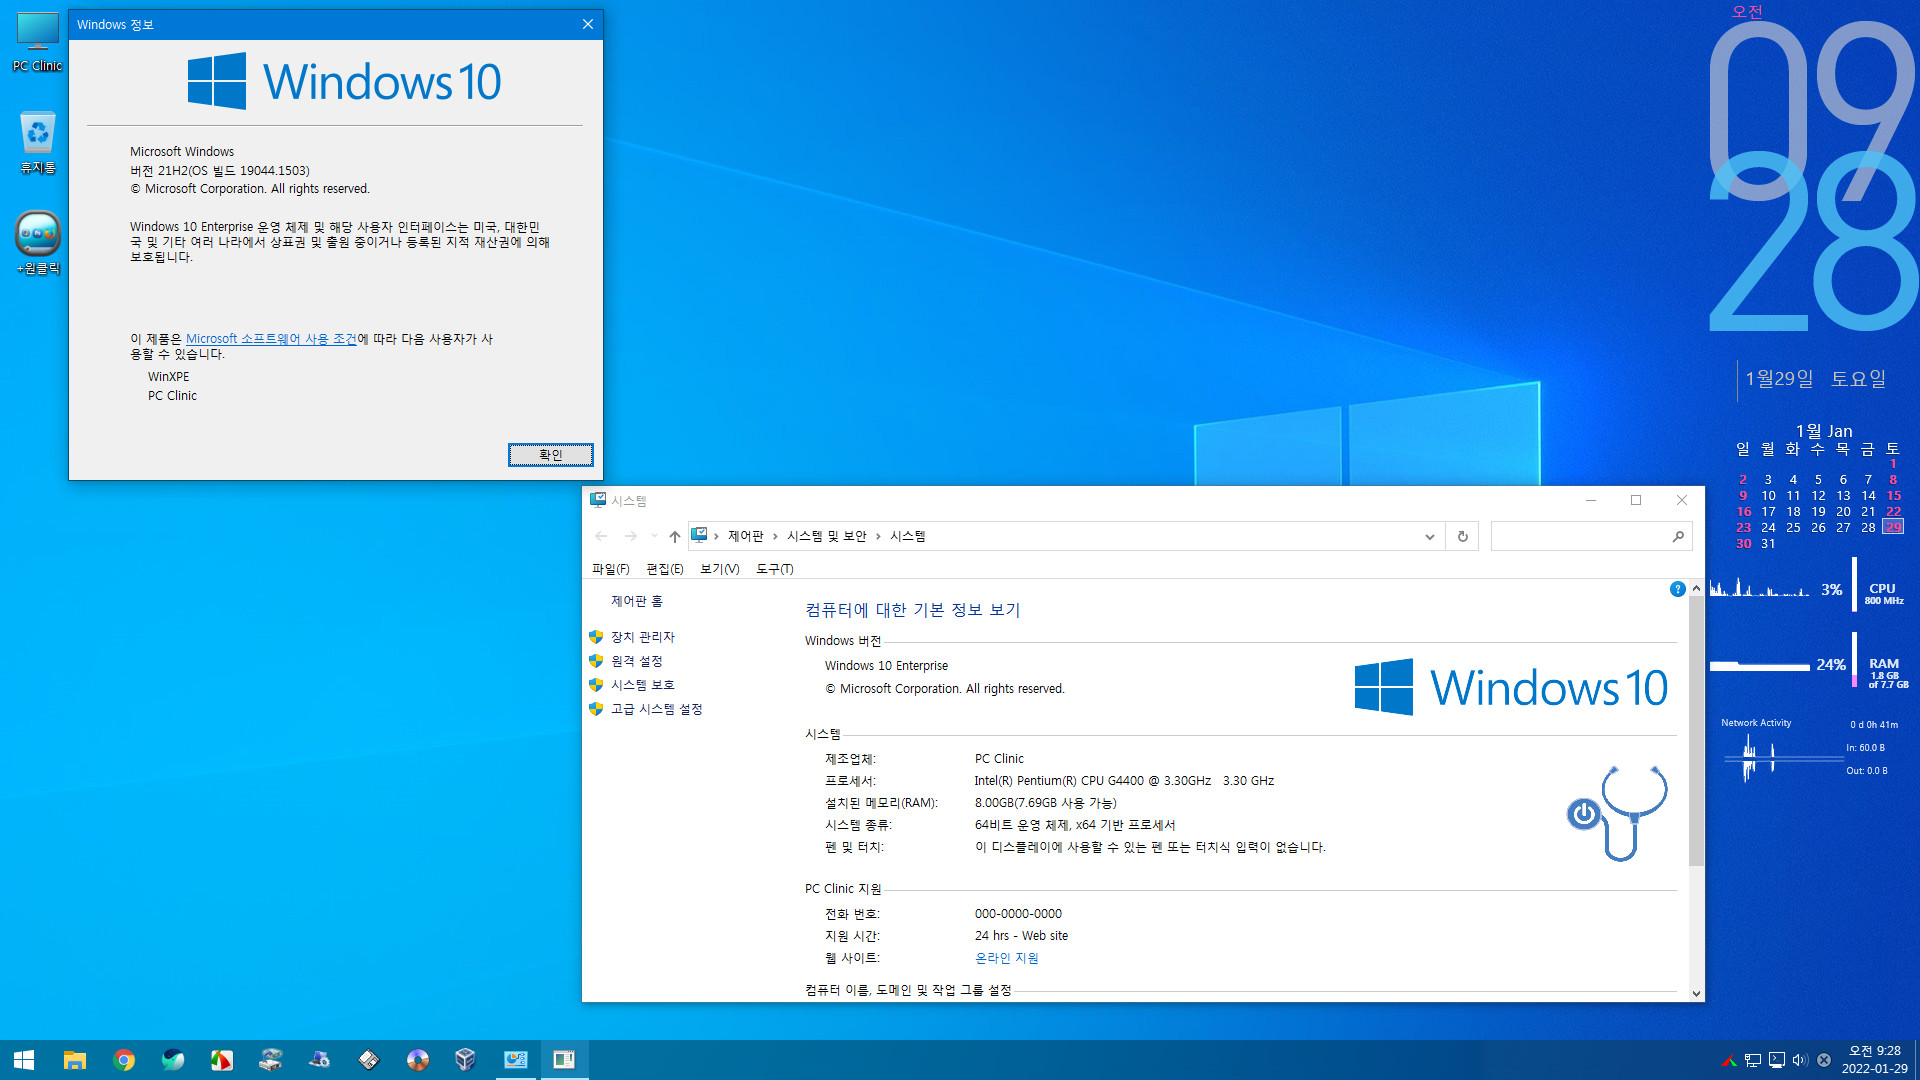
Task: Expand the address bar history dropdown
Action: coord(1430,537)
